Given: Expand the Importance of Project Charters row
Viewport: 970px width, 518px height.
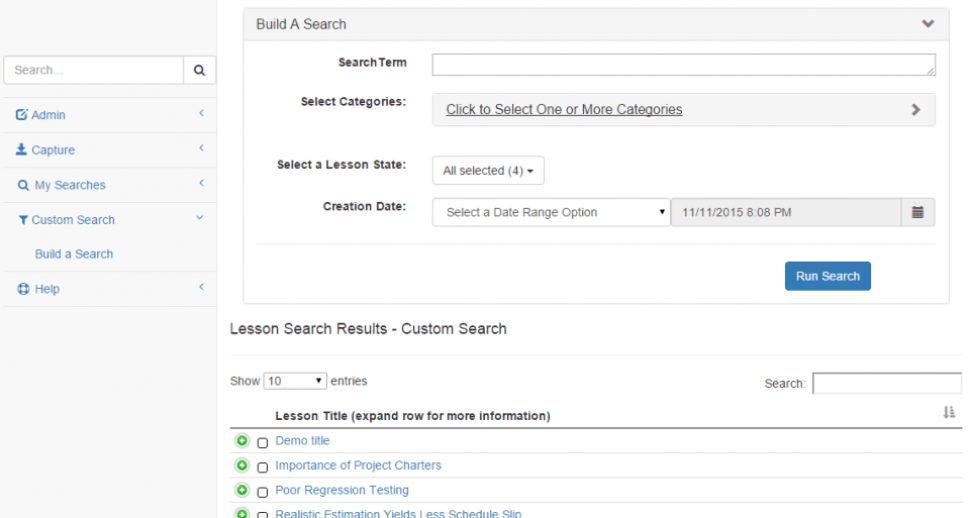Looking at the screenshot, I should tap(241, 466).
